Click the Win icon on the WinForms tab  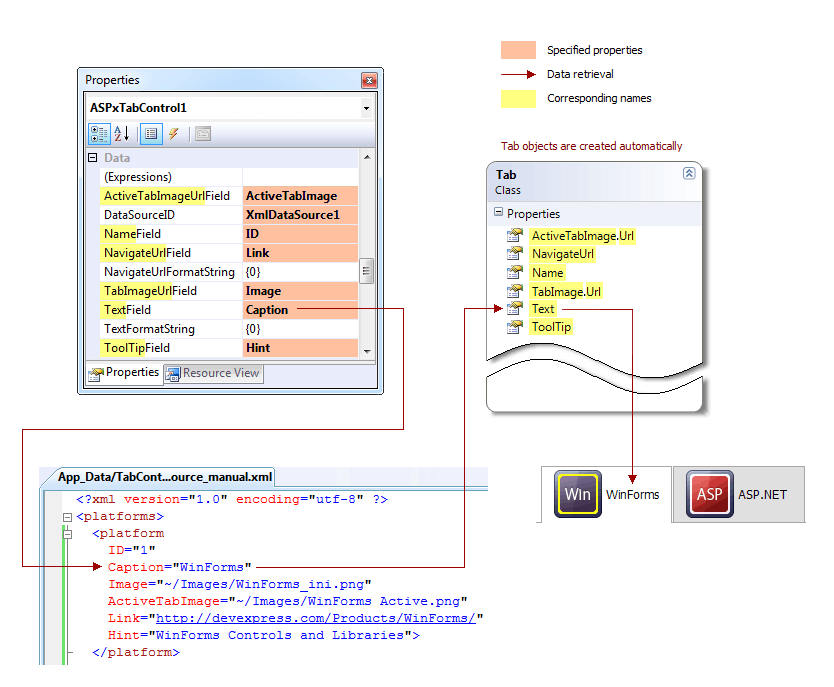pos(577,493)
